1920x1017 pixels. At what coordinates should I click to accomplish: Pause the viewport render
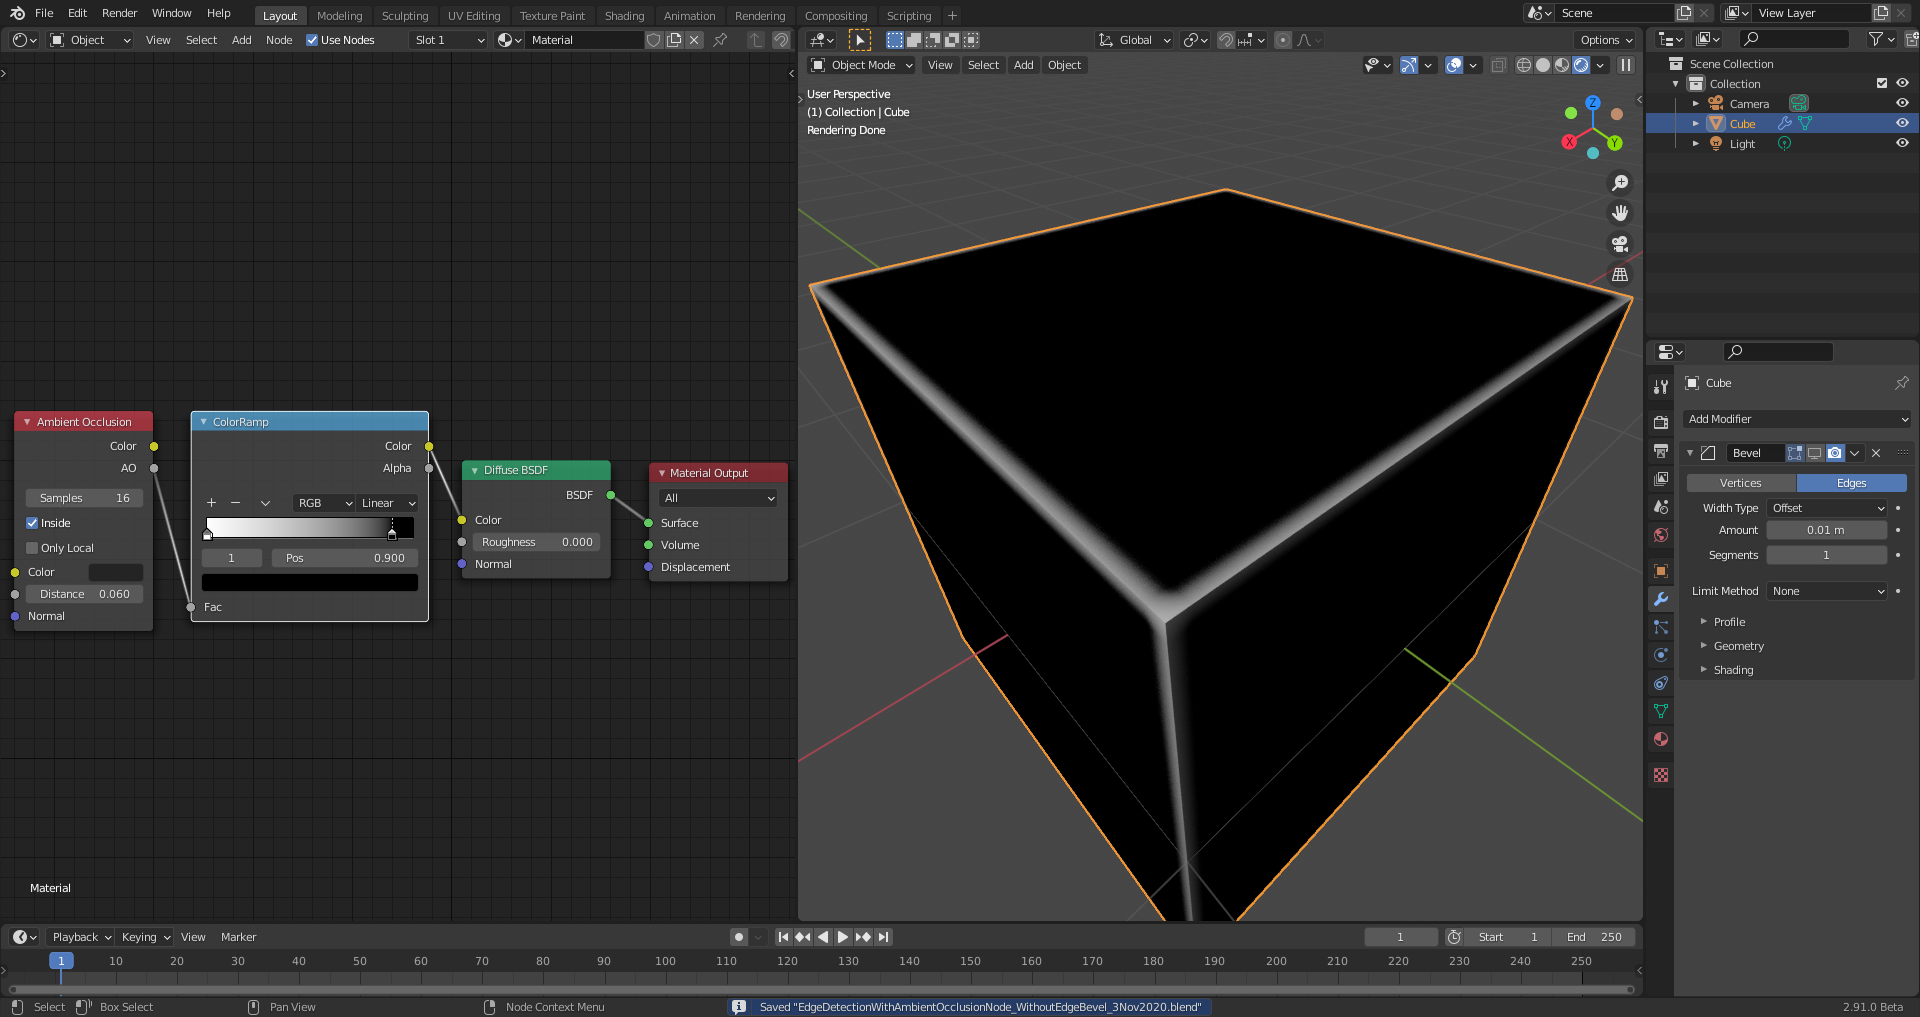tap(1627, 65)
